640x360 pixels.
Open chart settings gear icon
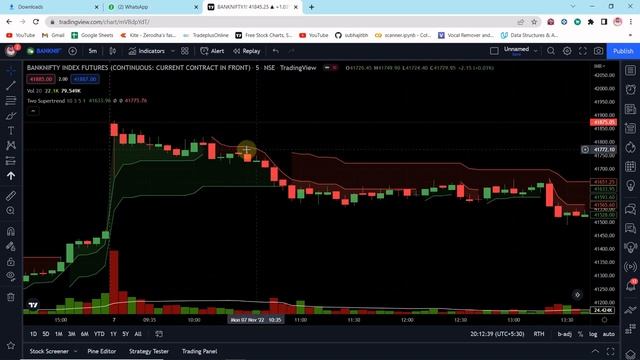pos(567,51)
